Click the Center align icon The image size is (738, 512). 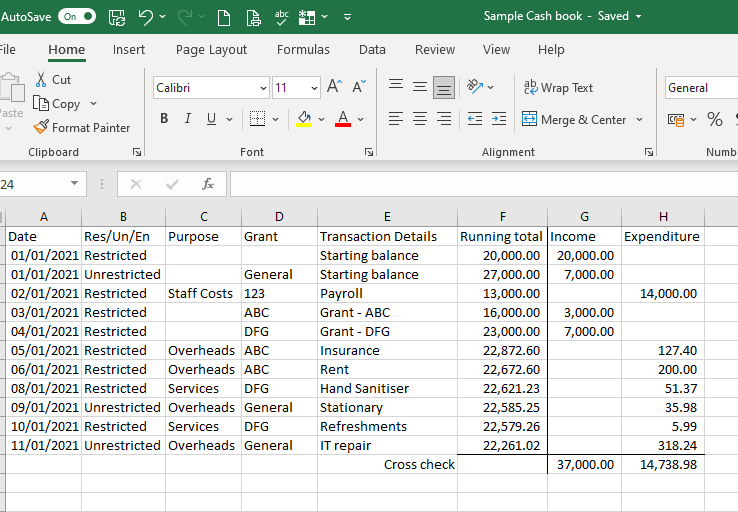[x=419, y=119]
